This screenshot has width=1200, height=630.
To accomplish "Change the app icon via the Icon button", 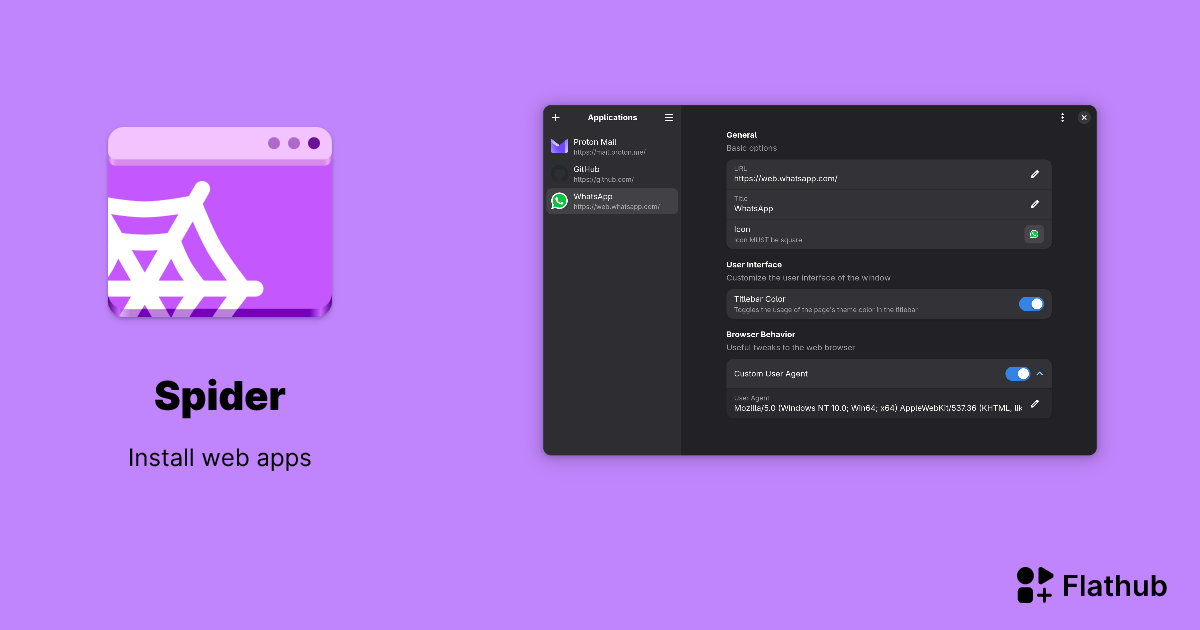I will point(1035,234).
